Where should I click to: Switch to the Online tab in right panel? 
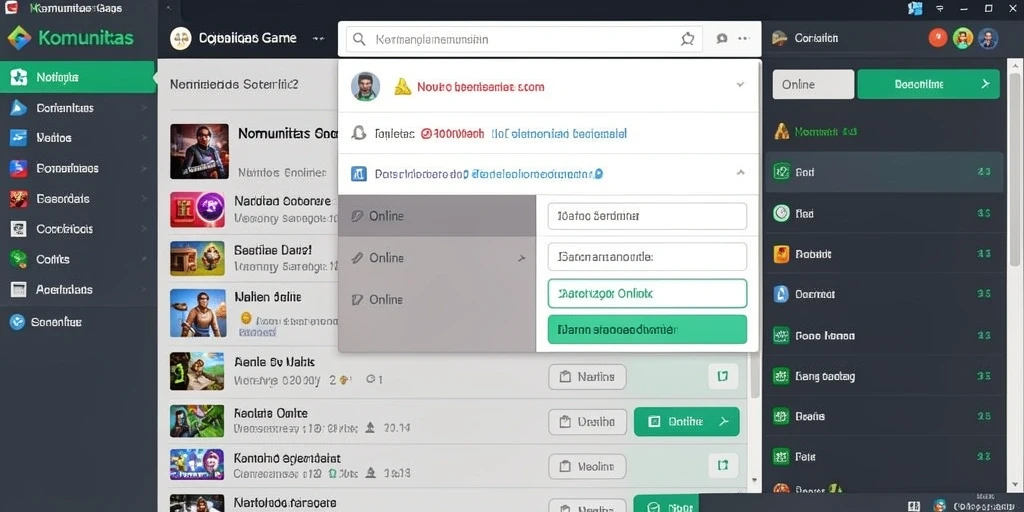pyautogui.click(x=813, y=84)
